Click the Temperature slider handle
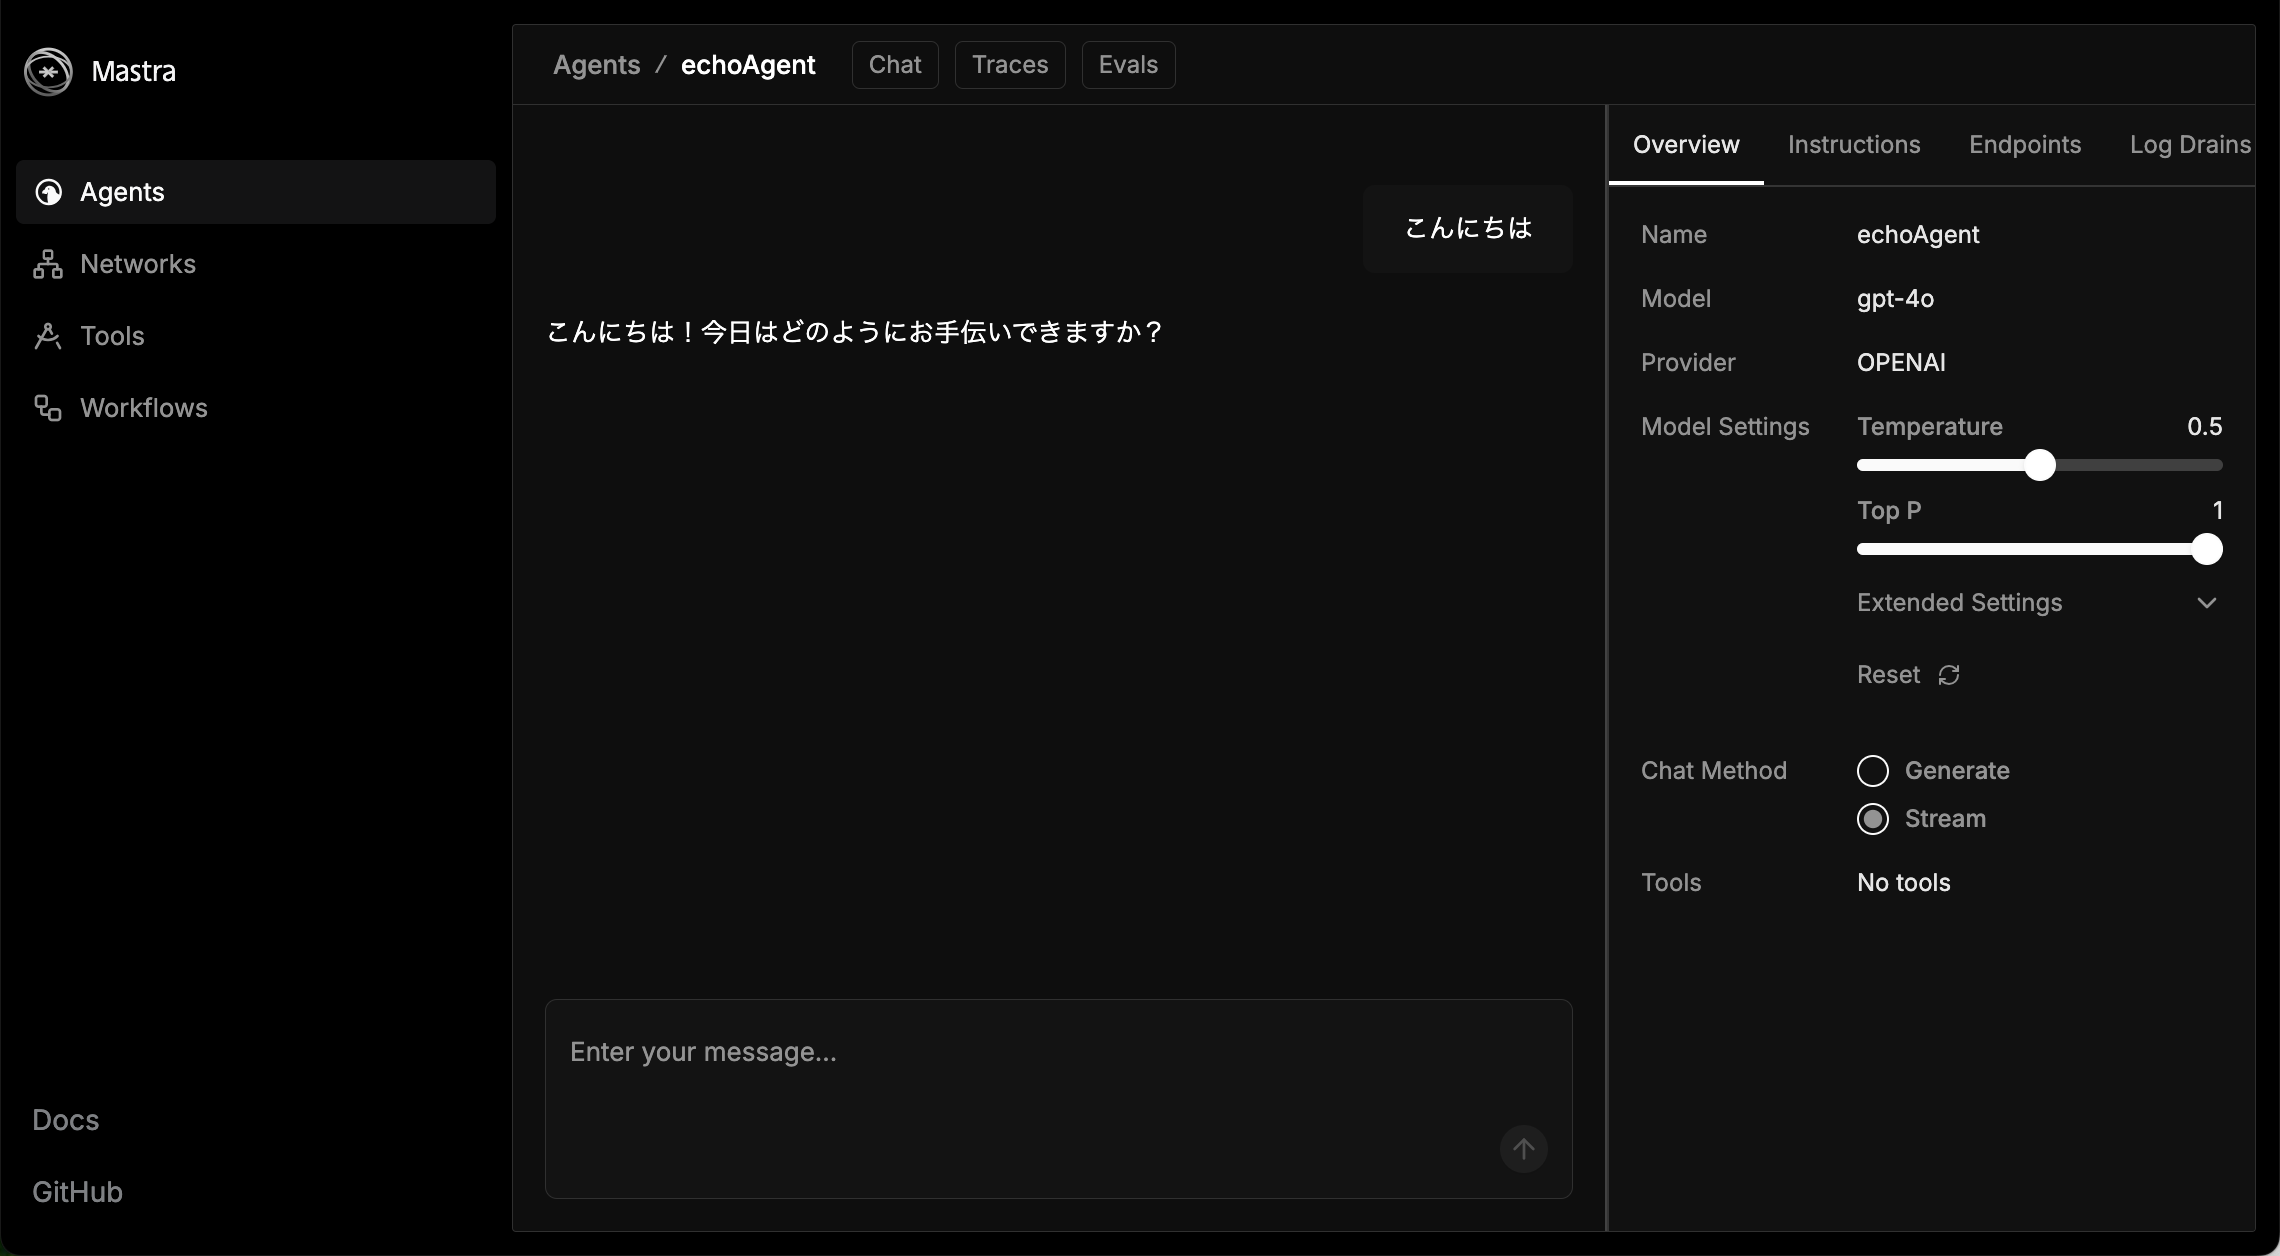The width and height of the screenshot is (2280, 1256). tap(2039, 465)
